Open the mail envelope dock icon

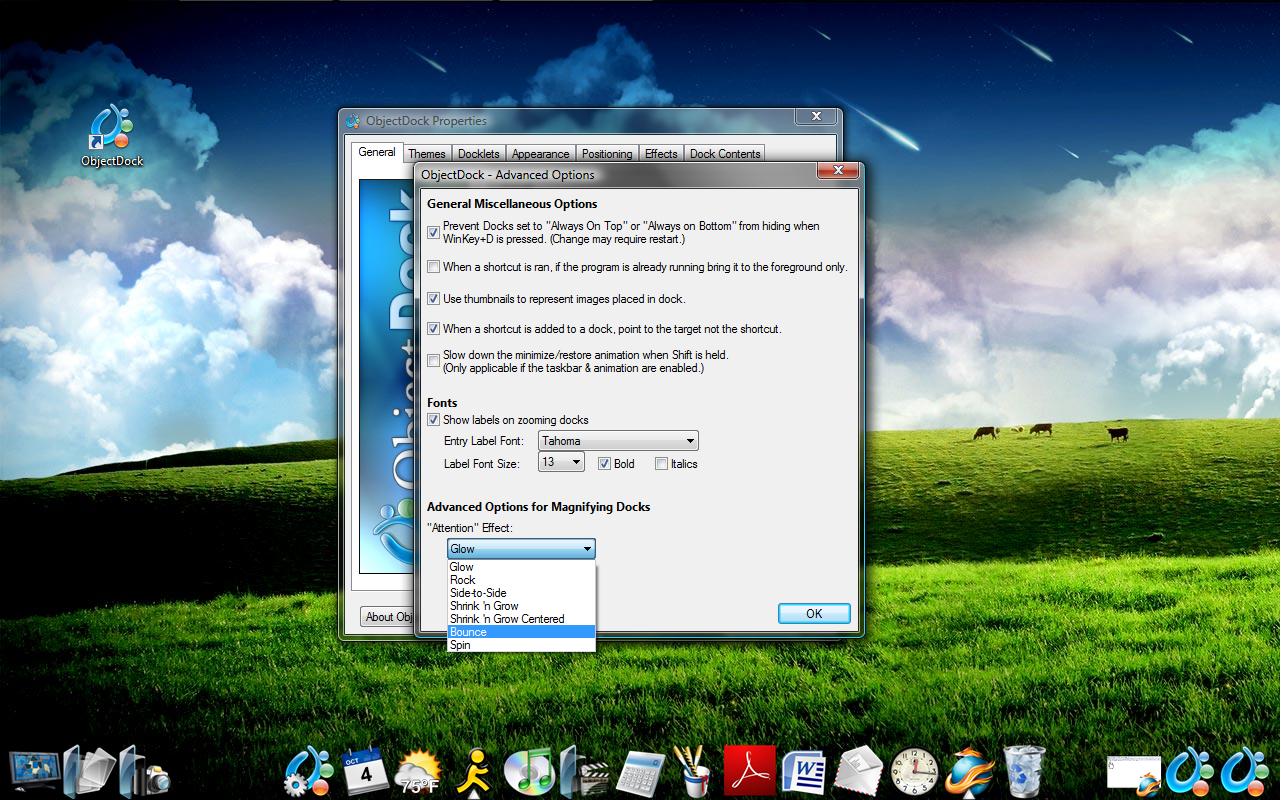click(858, 771)
